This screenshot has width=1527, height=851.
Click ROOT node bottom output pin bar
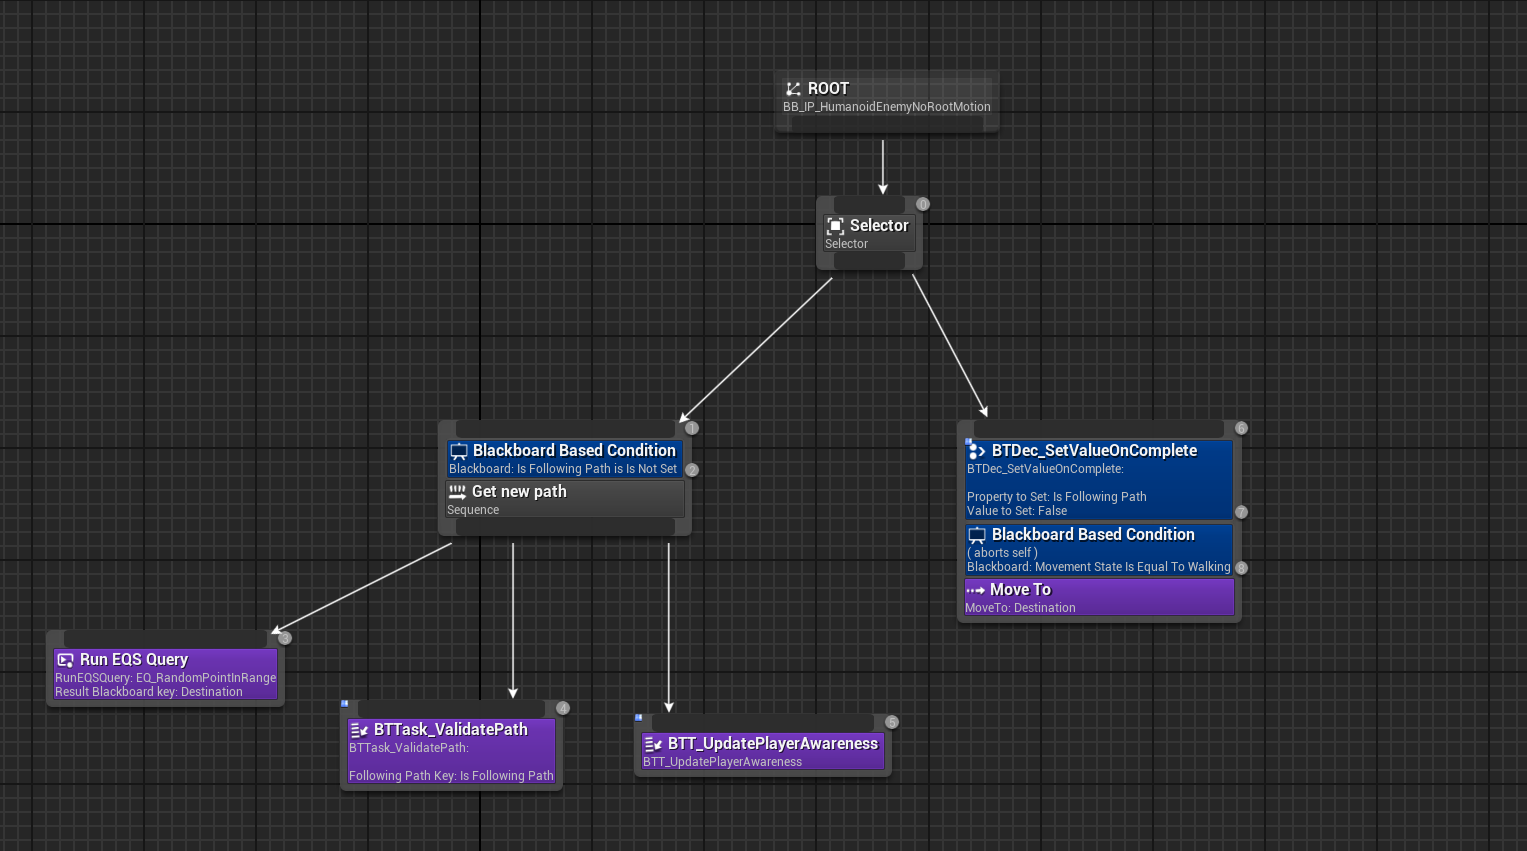tap(887, 124)
